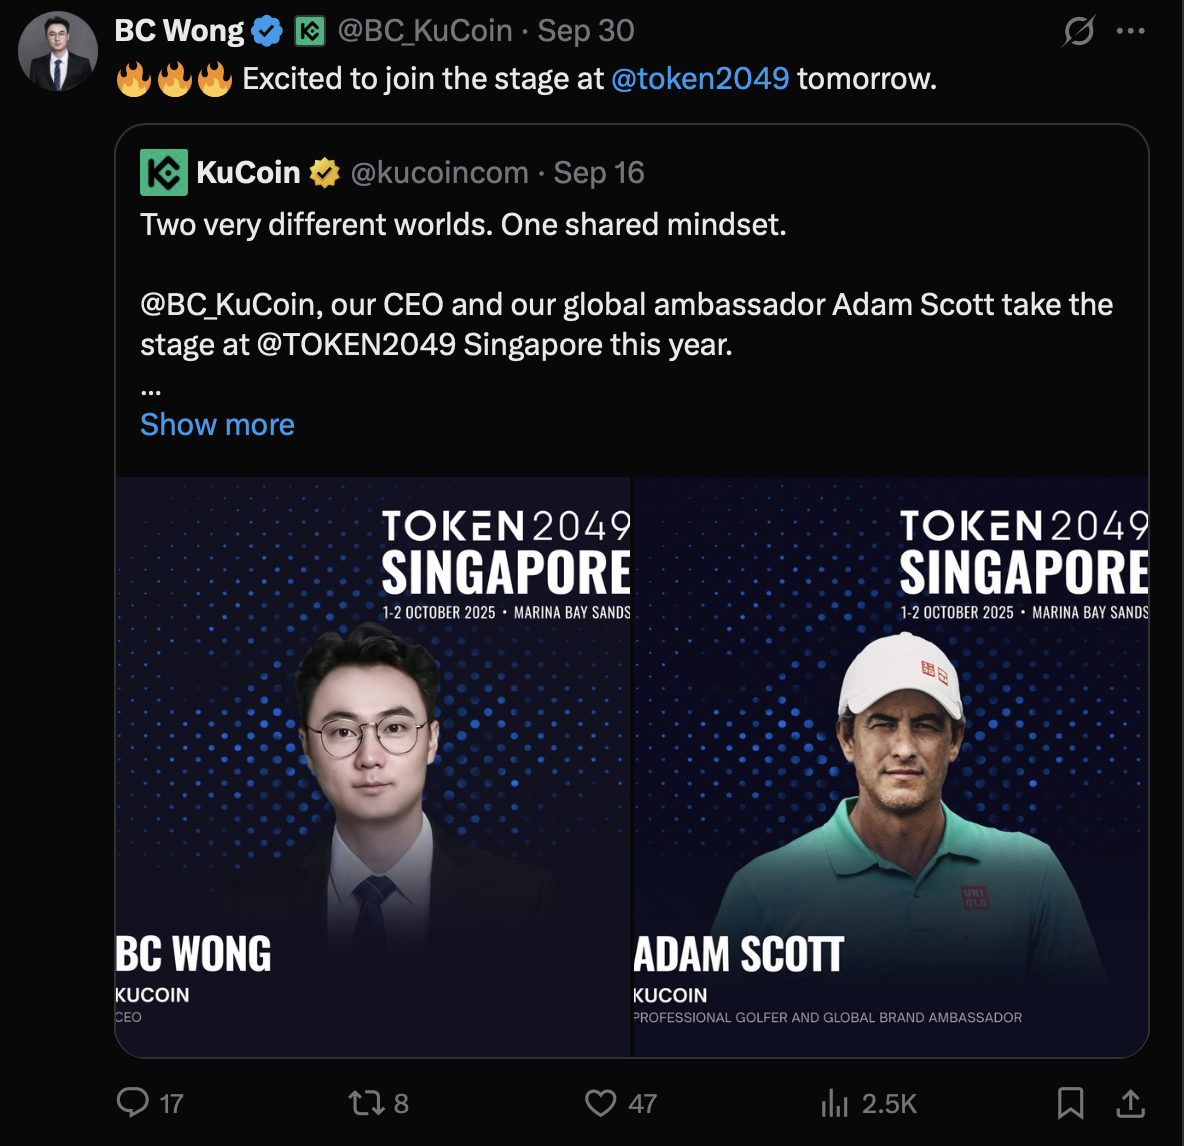Repost this tweet via retweet icon
Viewport: 1184px width, 1146px height.
365,1103
